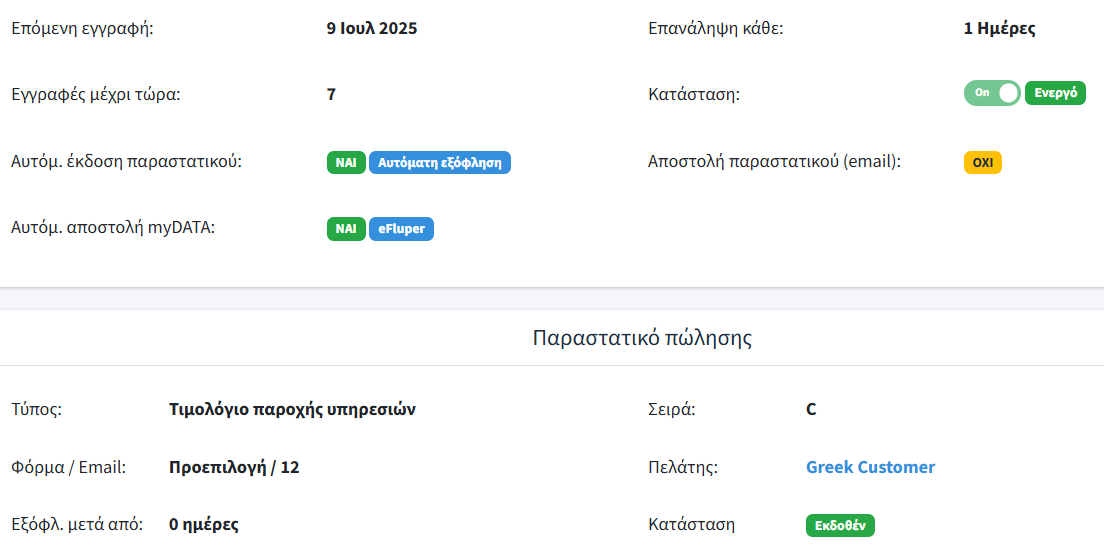Click the Προεπιλογή / 12 form value
Screen dimensions: 1104x551
(x=234, y=467)
